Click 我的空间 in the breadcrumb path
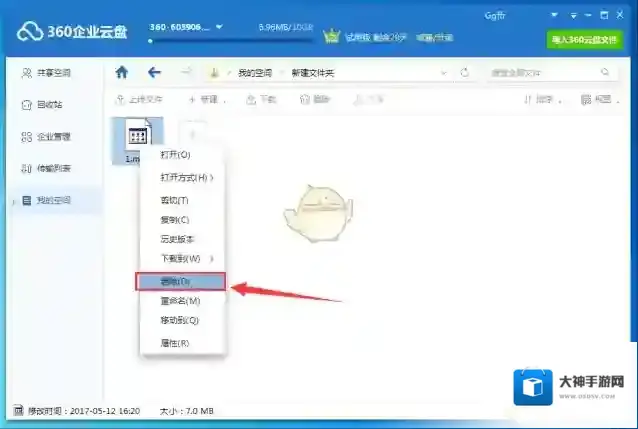The height and width of the screenshot is (429, 638). (255, 73)
